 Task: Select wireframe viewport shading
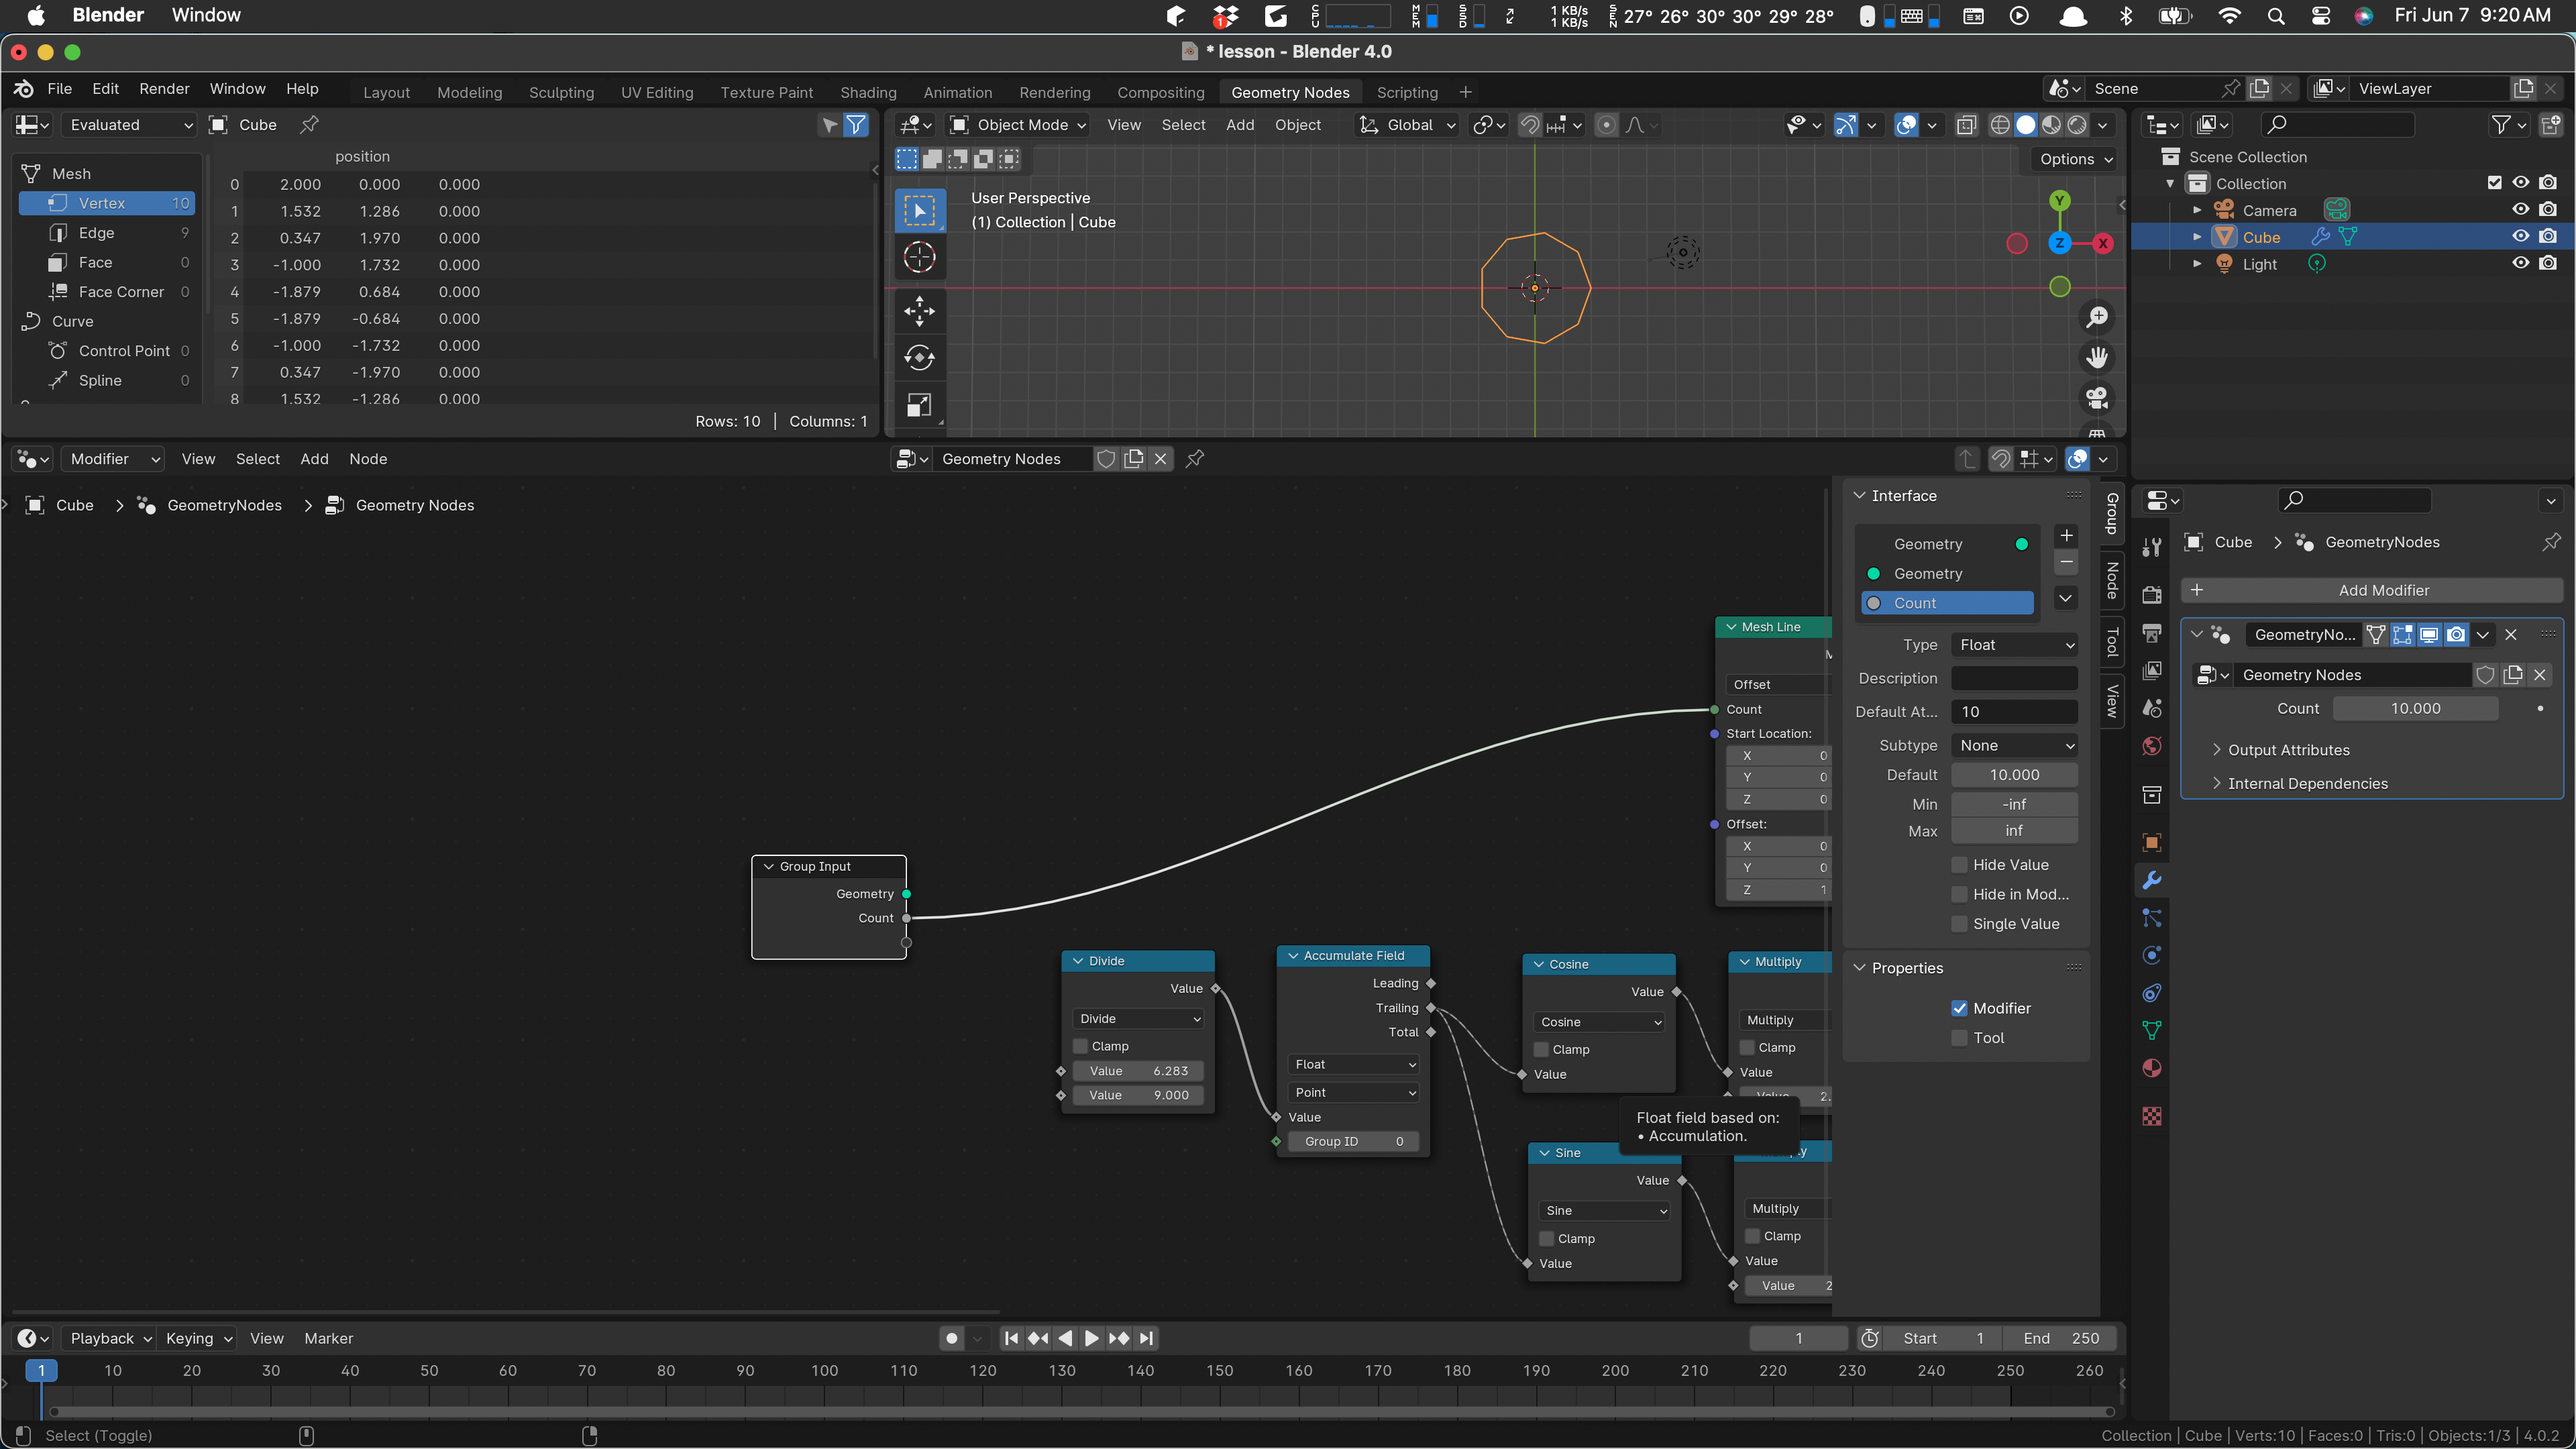[2000, 125]
